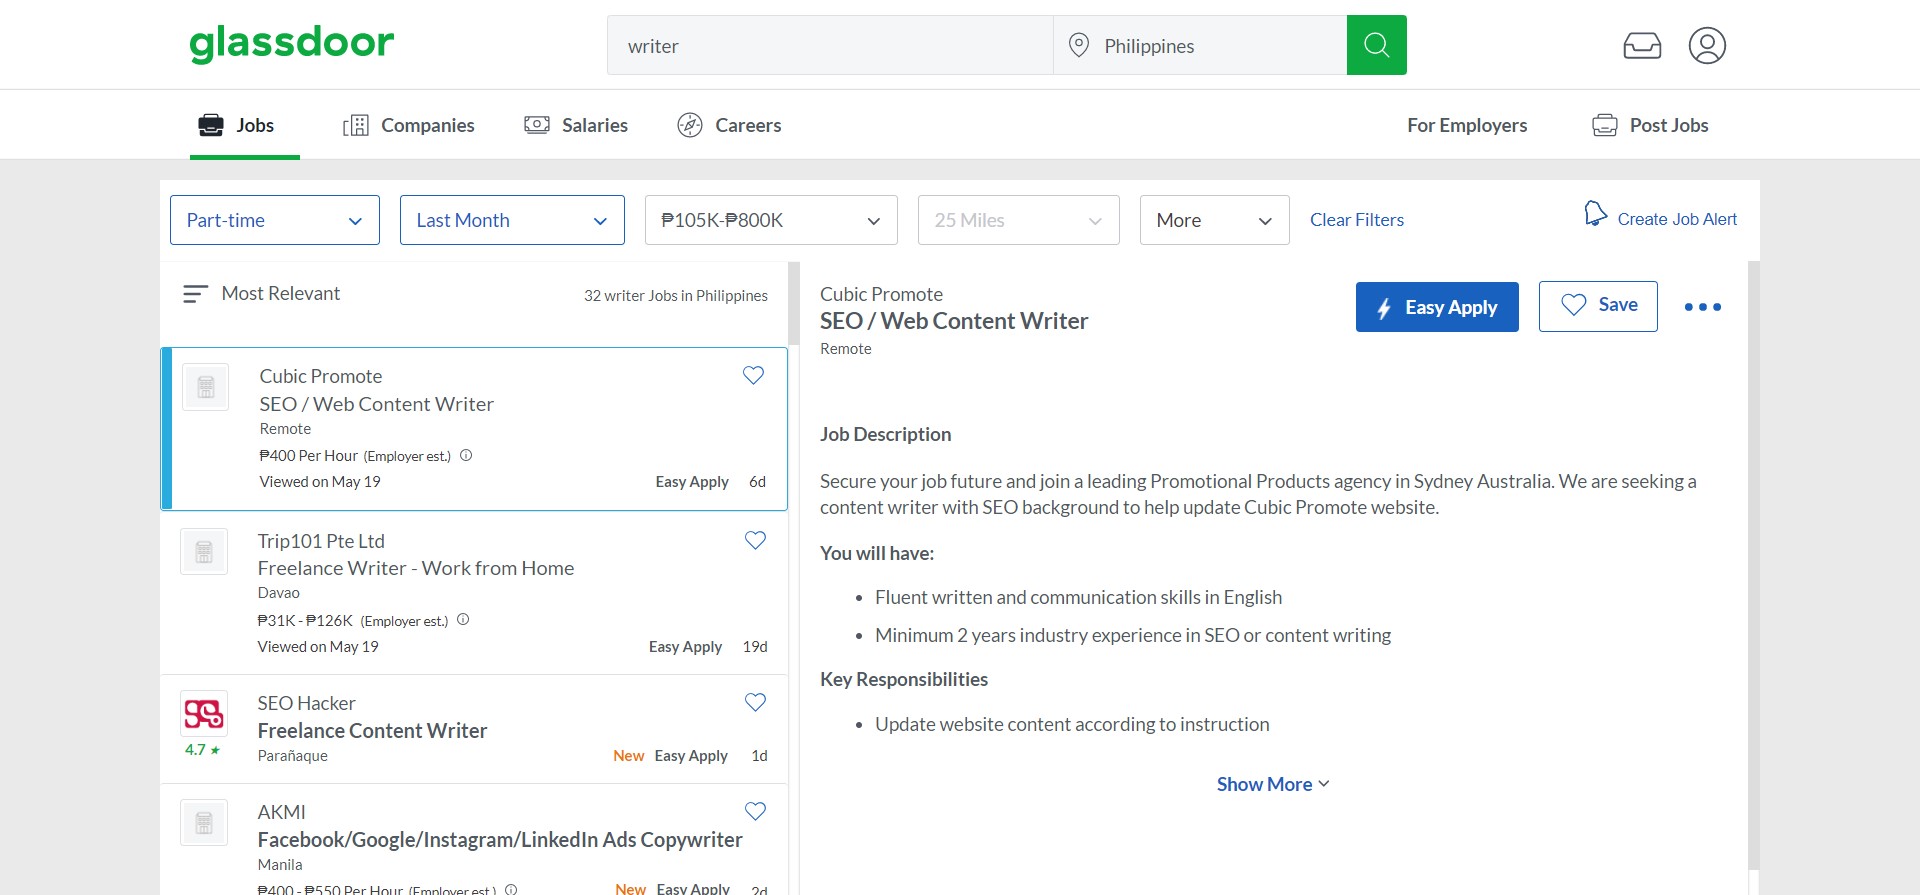The image size is (1920, 895).
Task: Click the AKMI company logo placeholder
Action: [x=204, y=823]
